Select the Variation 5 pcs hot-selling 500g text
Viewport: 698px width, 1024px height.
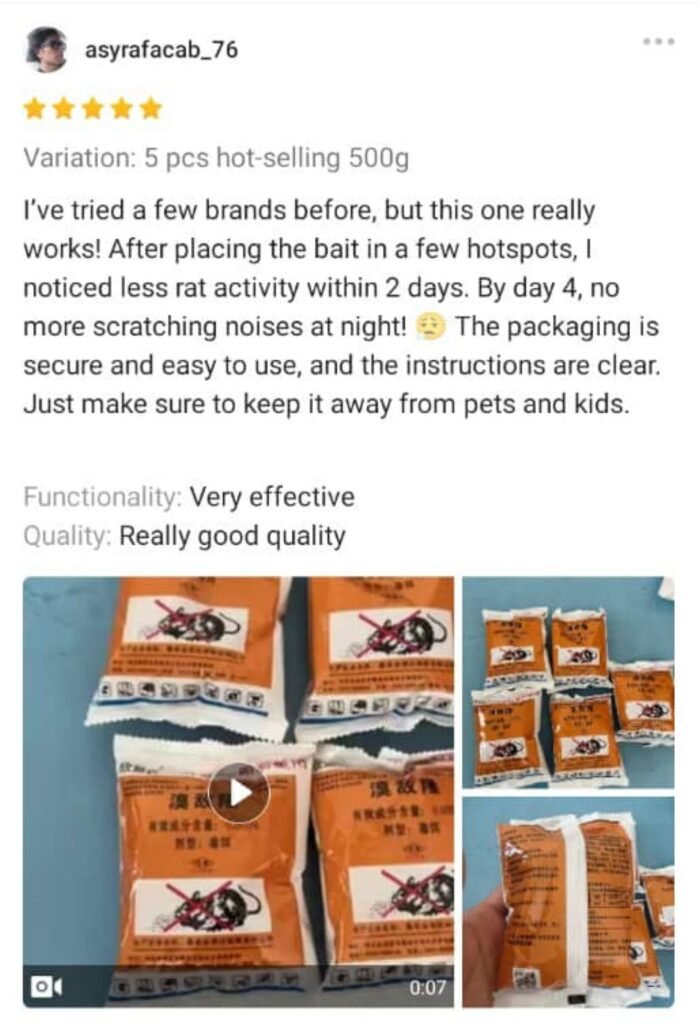click(216, 158)
